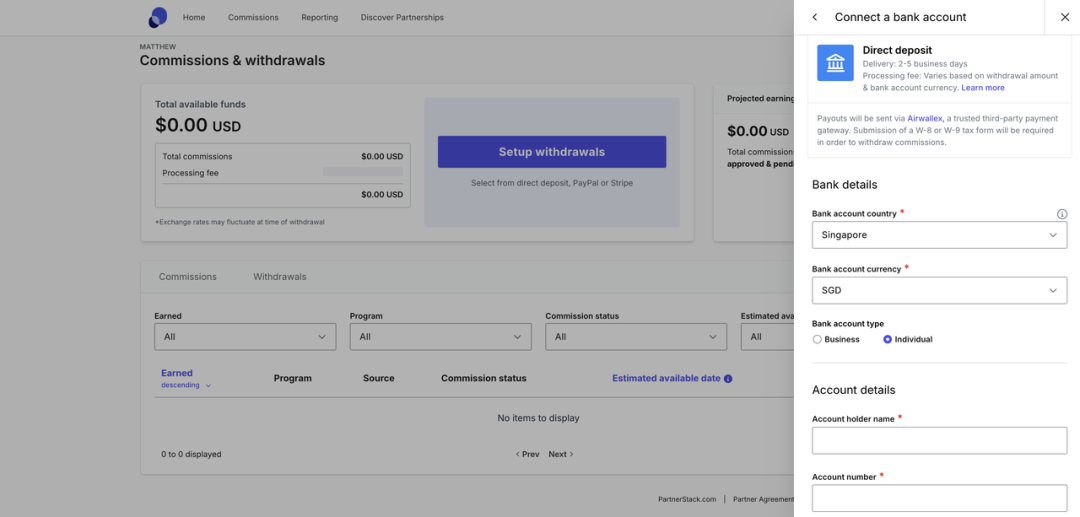Viewport: 1080px width, 517px height.
Task: Click the Direct deposit bank icon
Action: point(835,63)
